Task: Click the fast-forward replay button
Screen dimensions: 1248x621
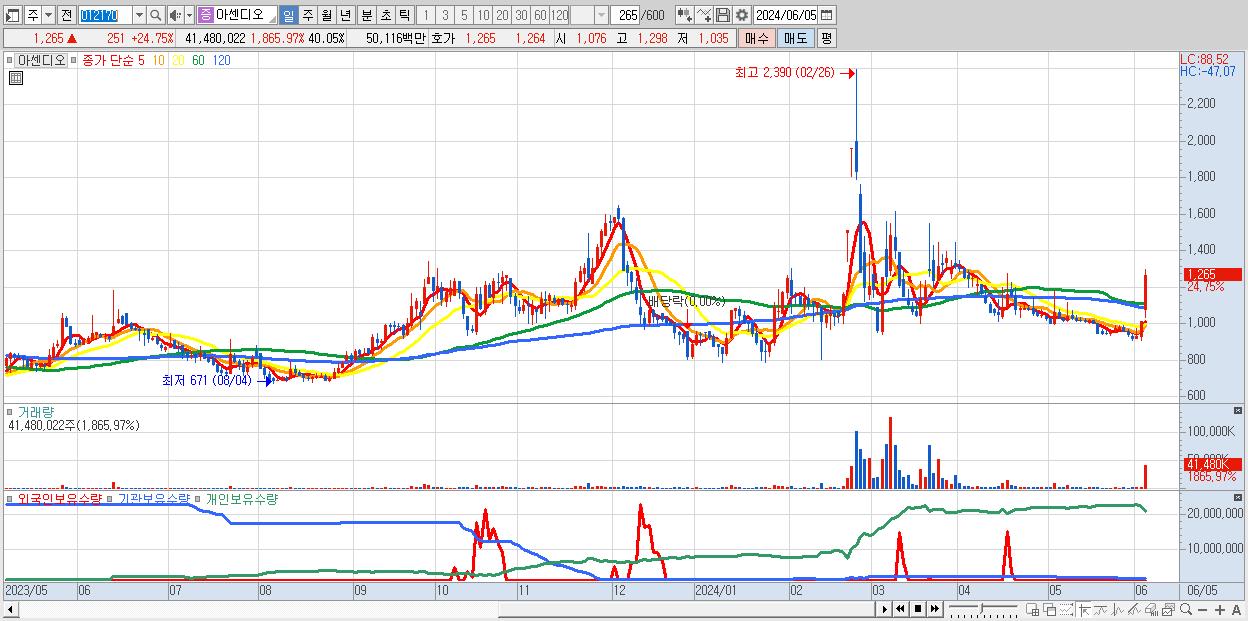Action: pyautogui.click(x=934, y=609)
